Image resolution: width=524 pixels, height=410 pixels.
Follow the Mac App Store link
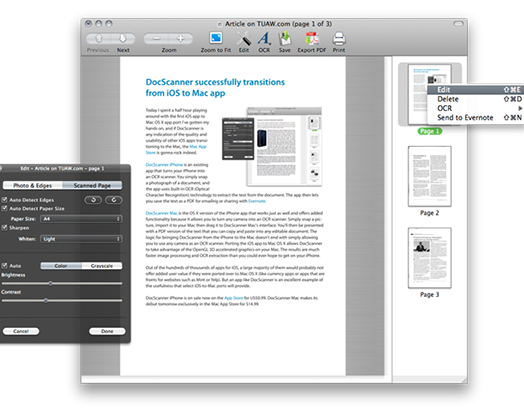point(198,146)
